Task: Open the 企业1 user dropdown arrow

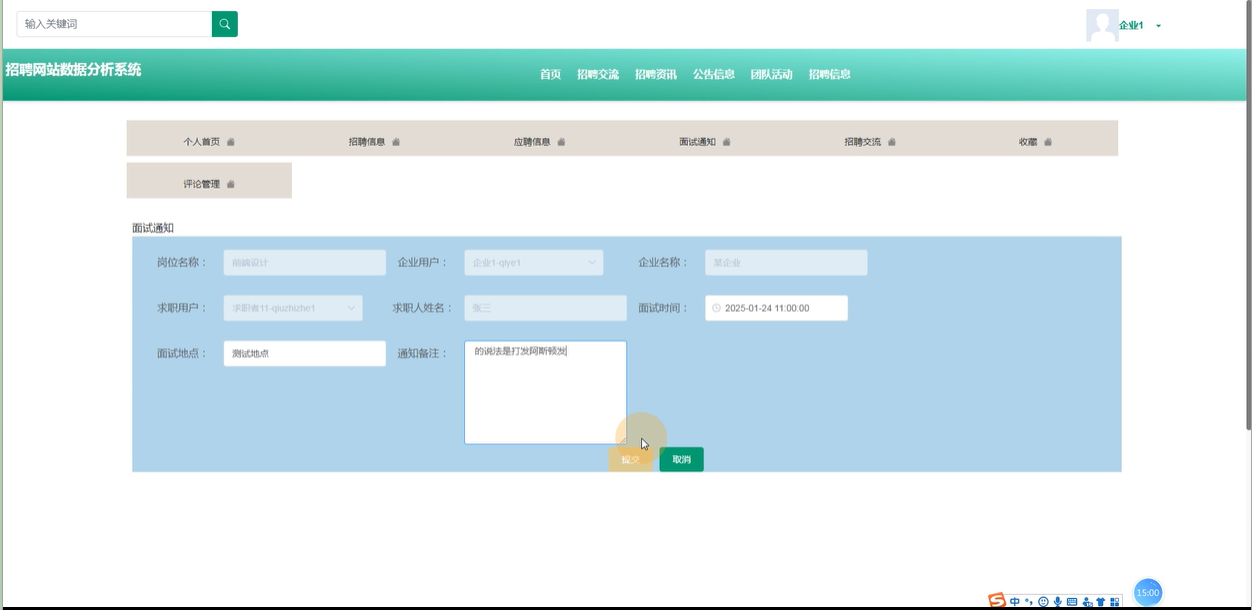Action: pos(1158,26)
